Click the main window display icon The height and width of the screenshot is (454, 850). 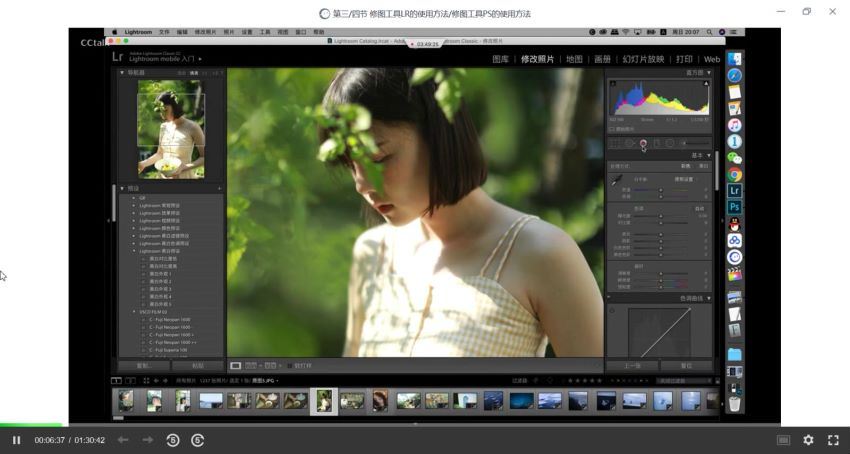pos(117,381)
